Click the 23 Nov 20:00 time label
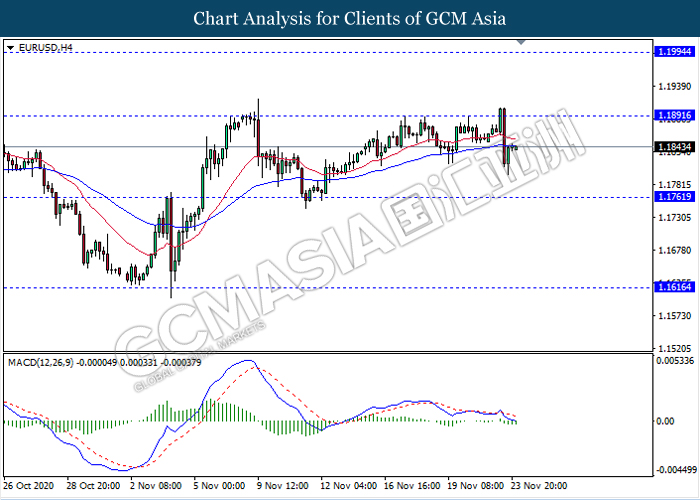 539,485
